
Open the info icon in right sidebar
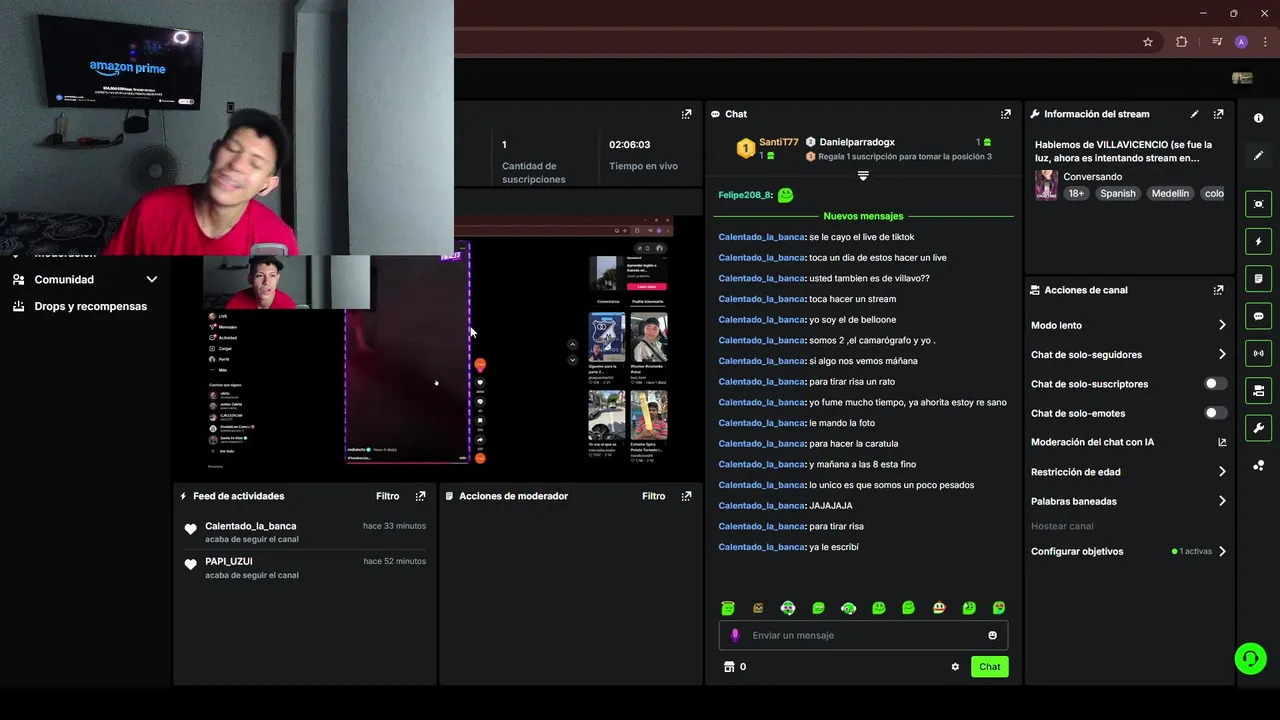click(x=1258, y=118)
